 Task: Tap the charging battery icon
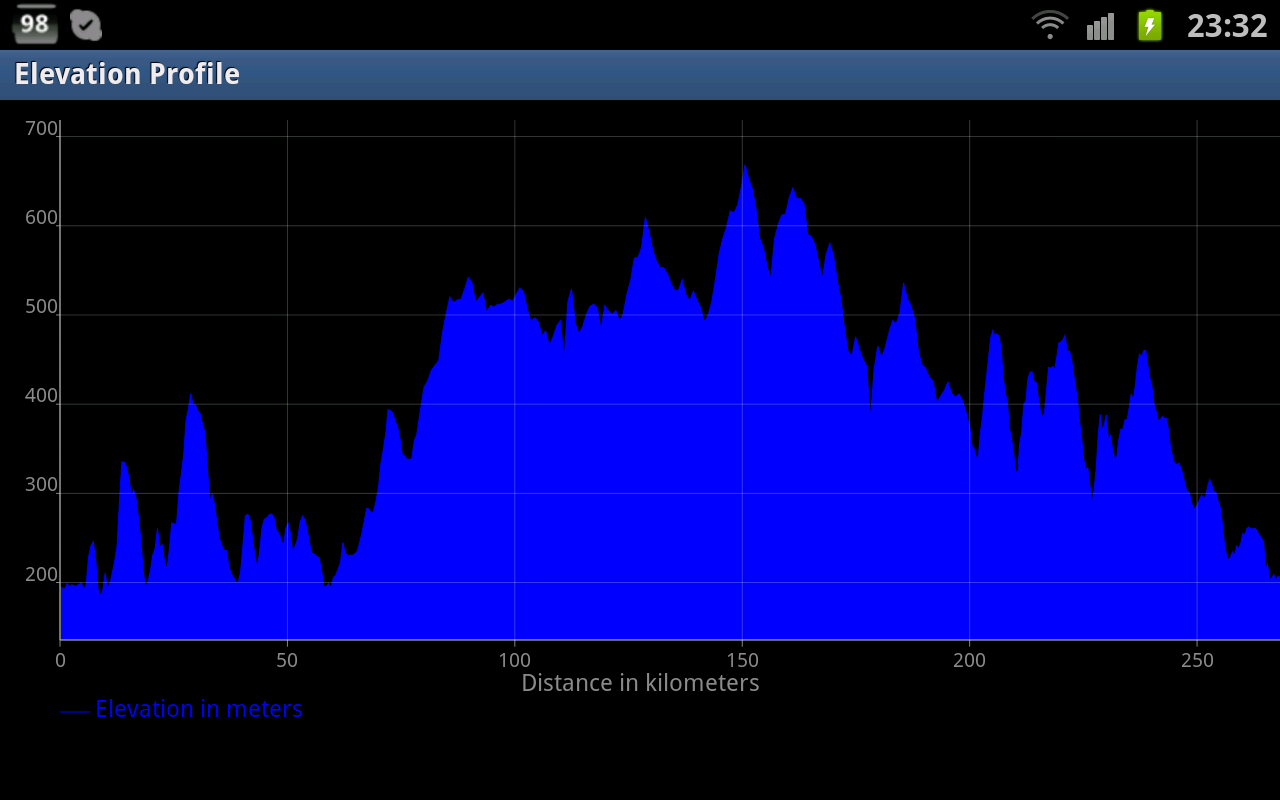[x=1150, y=25]
